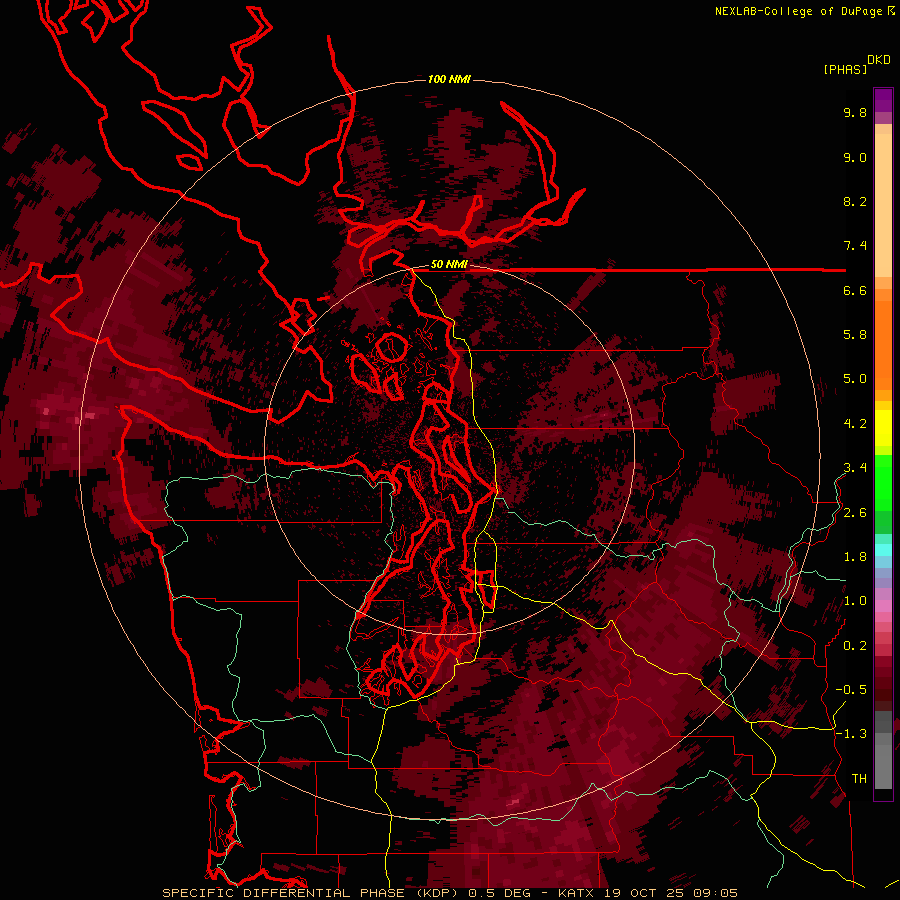This screenshot has width=900, height=900.
Task: Pick the orange band of the color bar
Action: click(883, 344)
